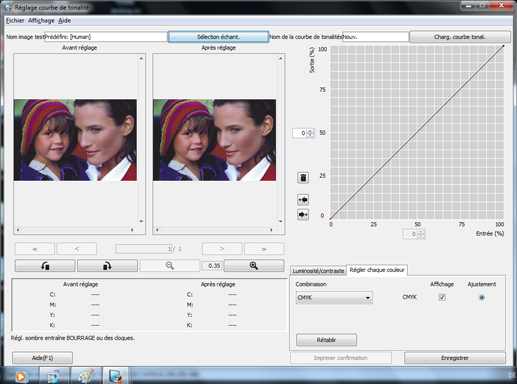Screen dimensions: 517x384
Task: Adjust the Sortie value stepper arrows
Action: (x=310, y=133)
